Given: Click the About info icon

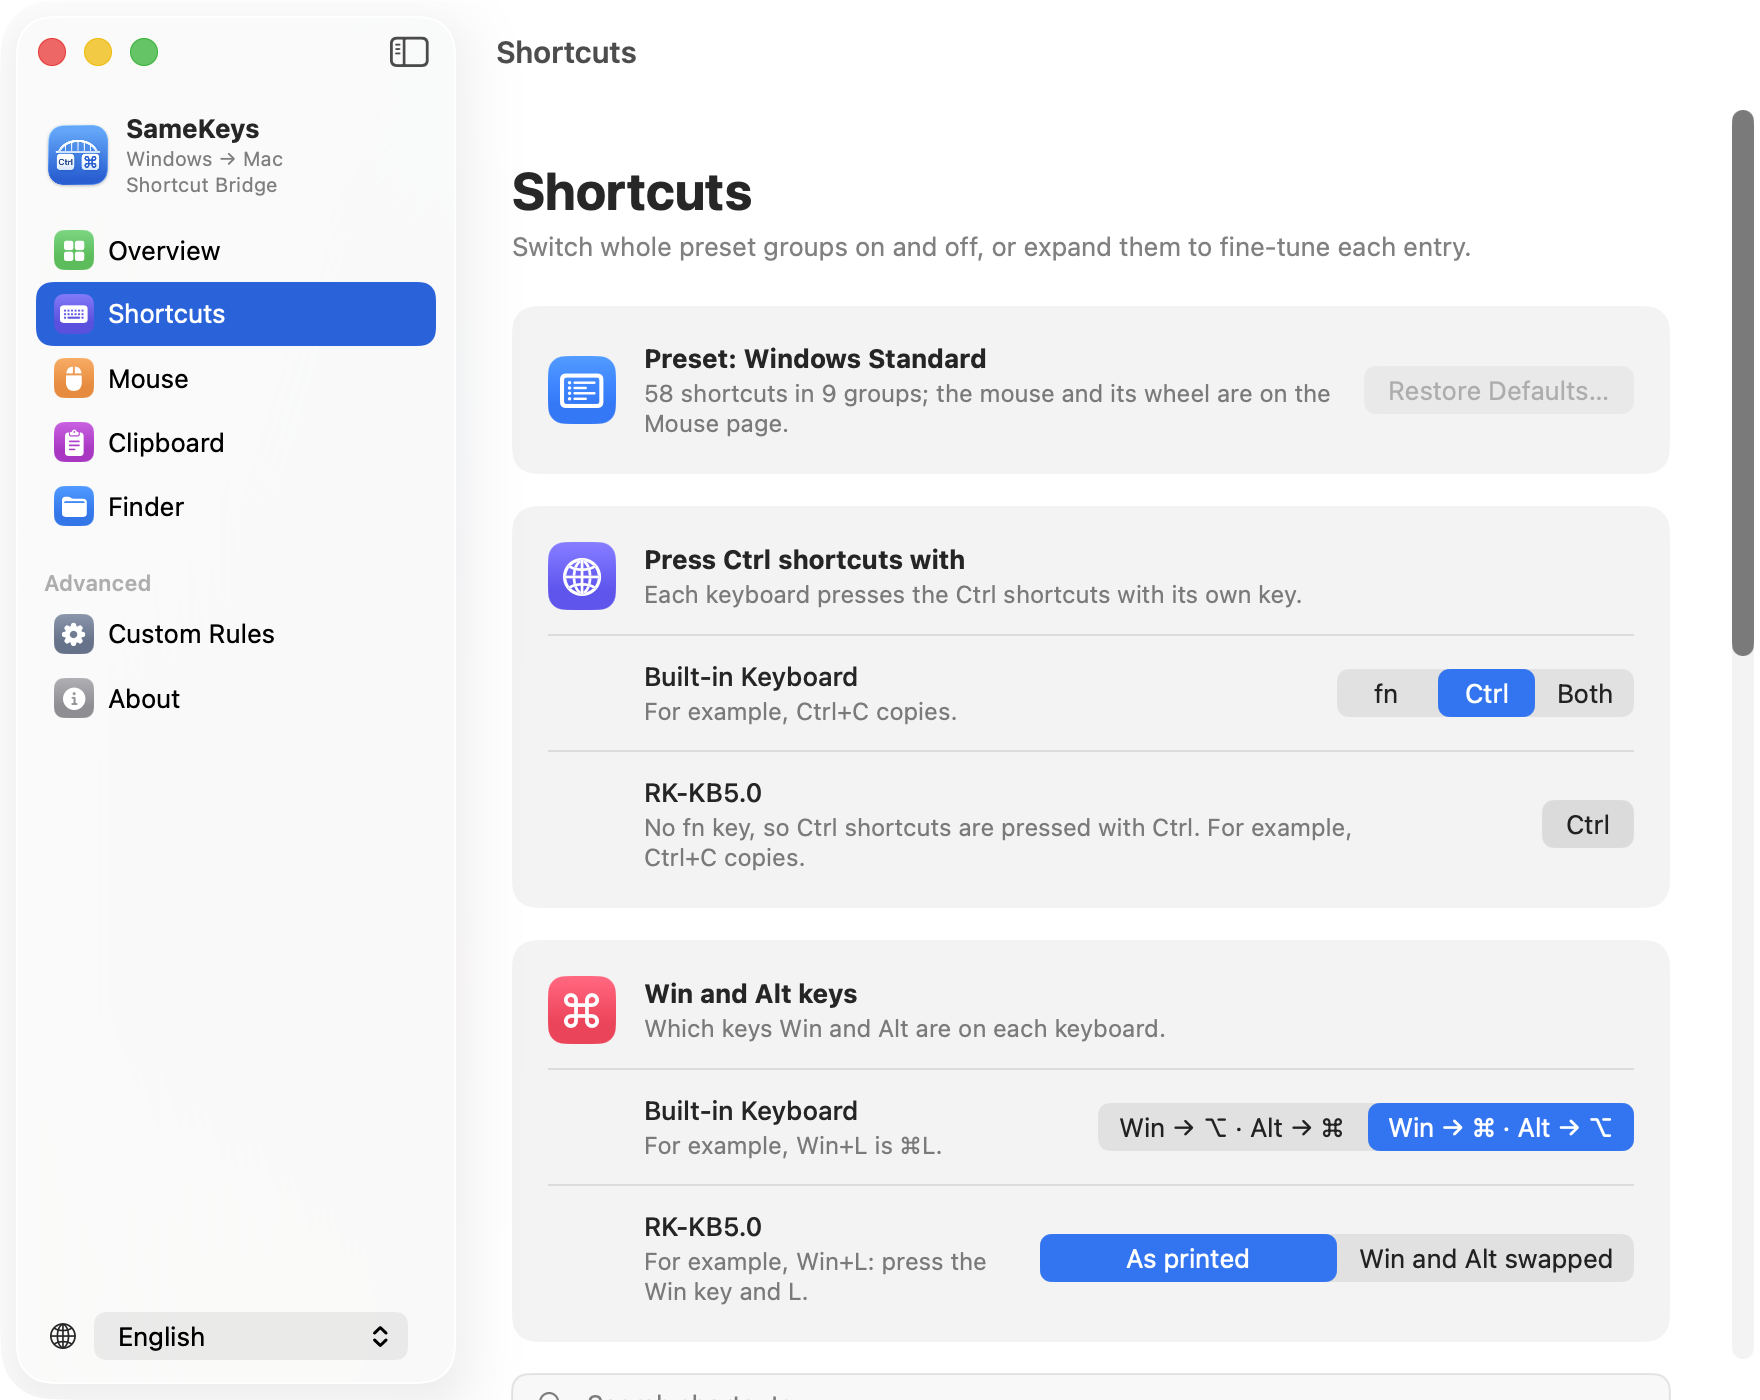Looking at the screenshot, I should [74, 699].
